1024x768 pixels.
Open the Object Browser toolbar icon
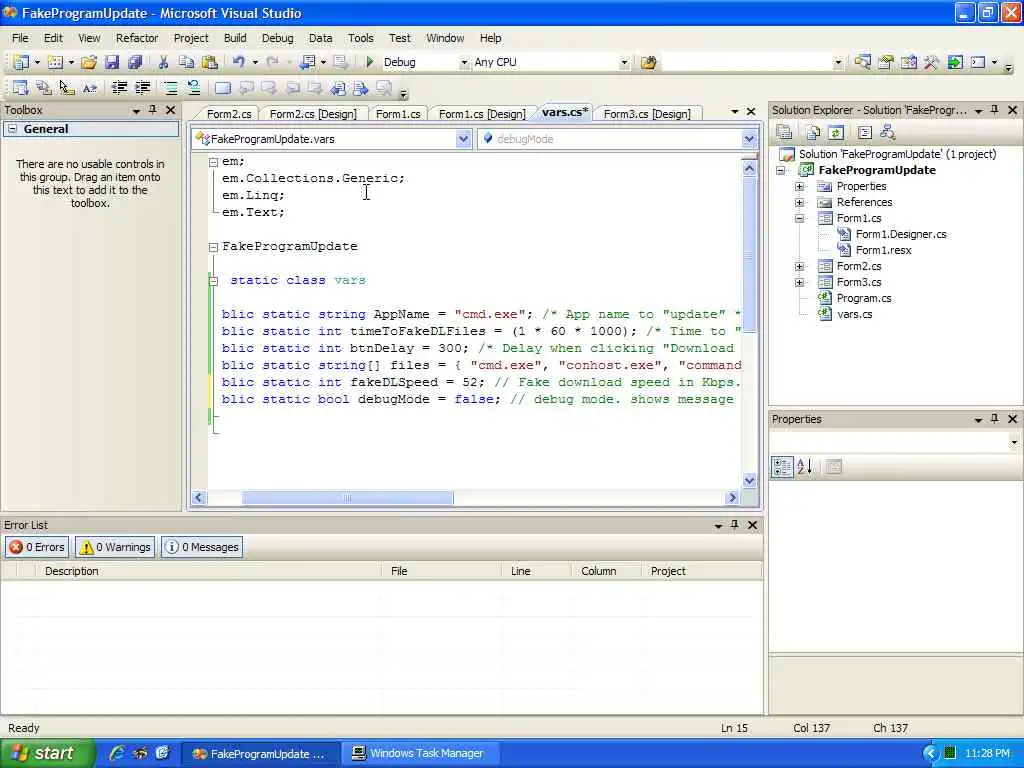pyautogui.click(x=908, y=63)
